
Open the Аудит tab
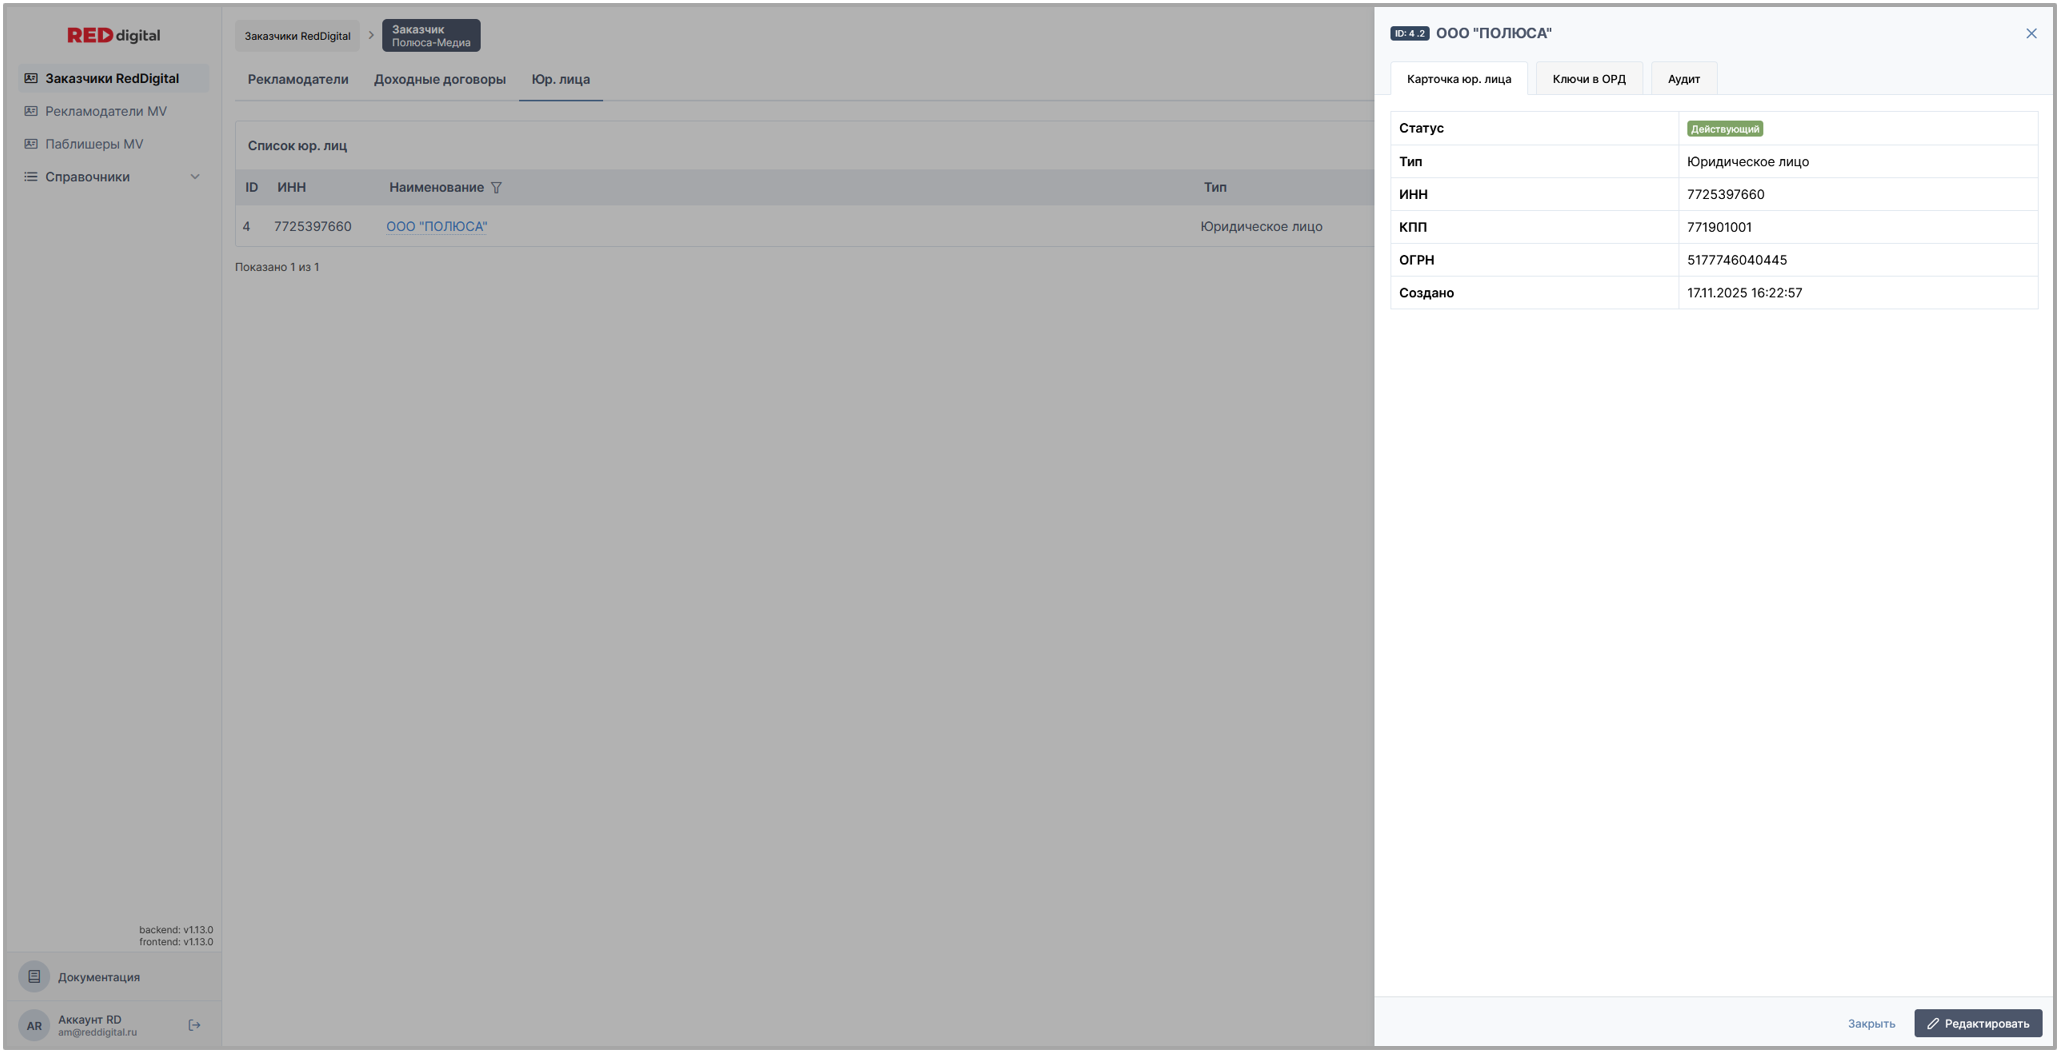1683,79
